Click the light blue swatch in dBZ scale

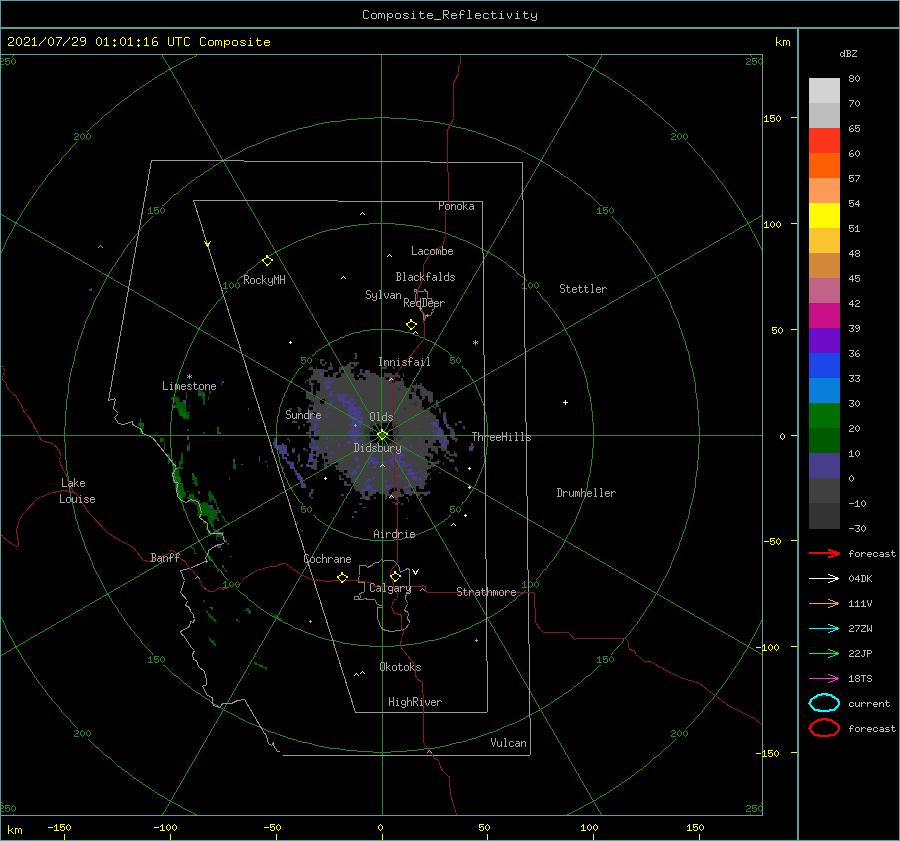824,390
